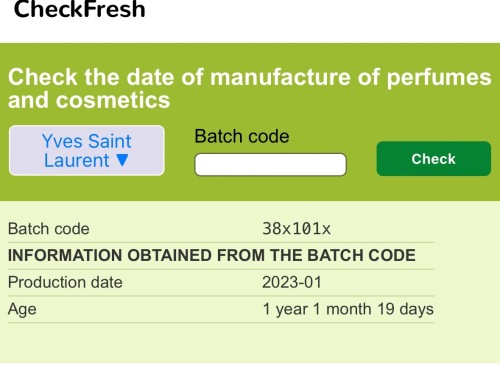This screenshot has height=384, width=500.
Task: Click the Batch code row label in results
Action: [x=49, y=229]
